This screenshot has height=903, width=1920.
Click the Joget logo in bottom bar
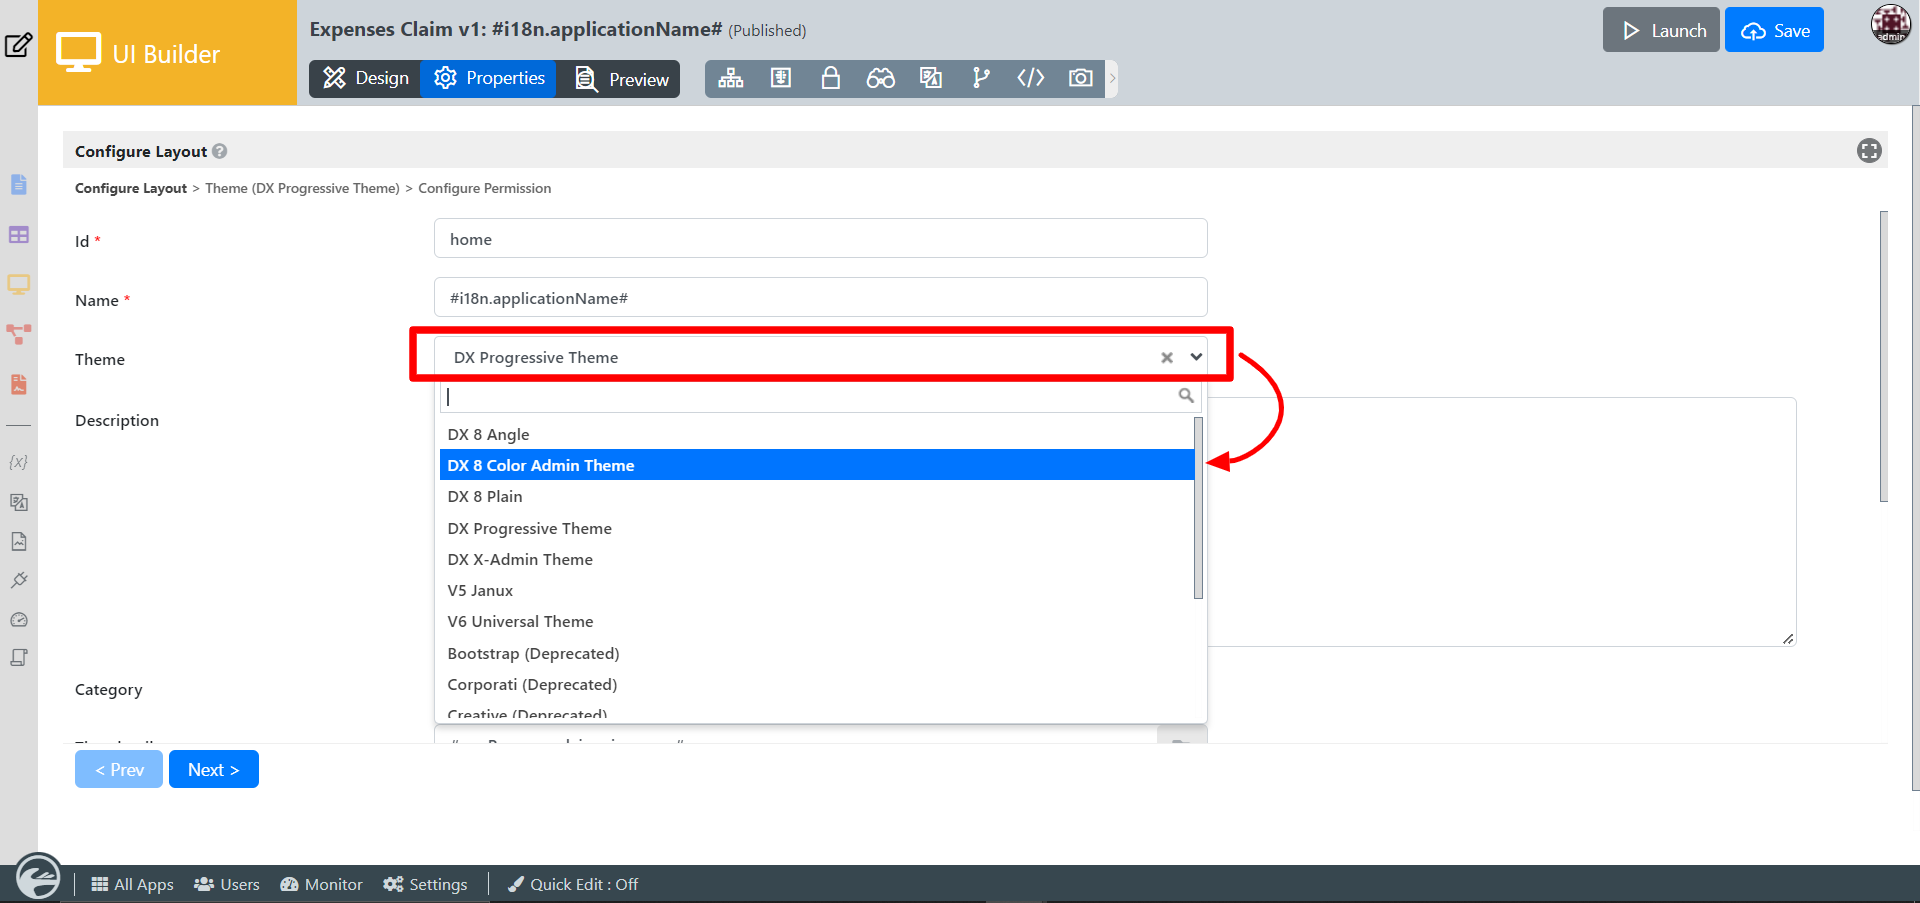[38, 878]
